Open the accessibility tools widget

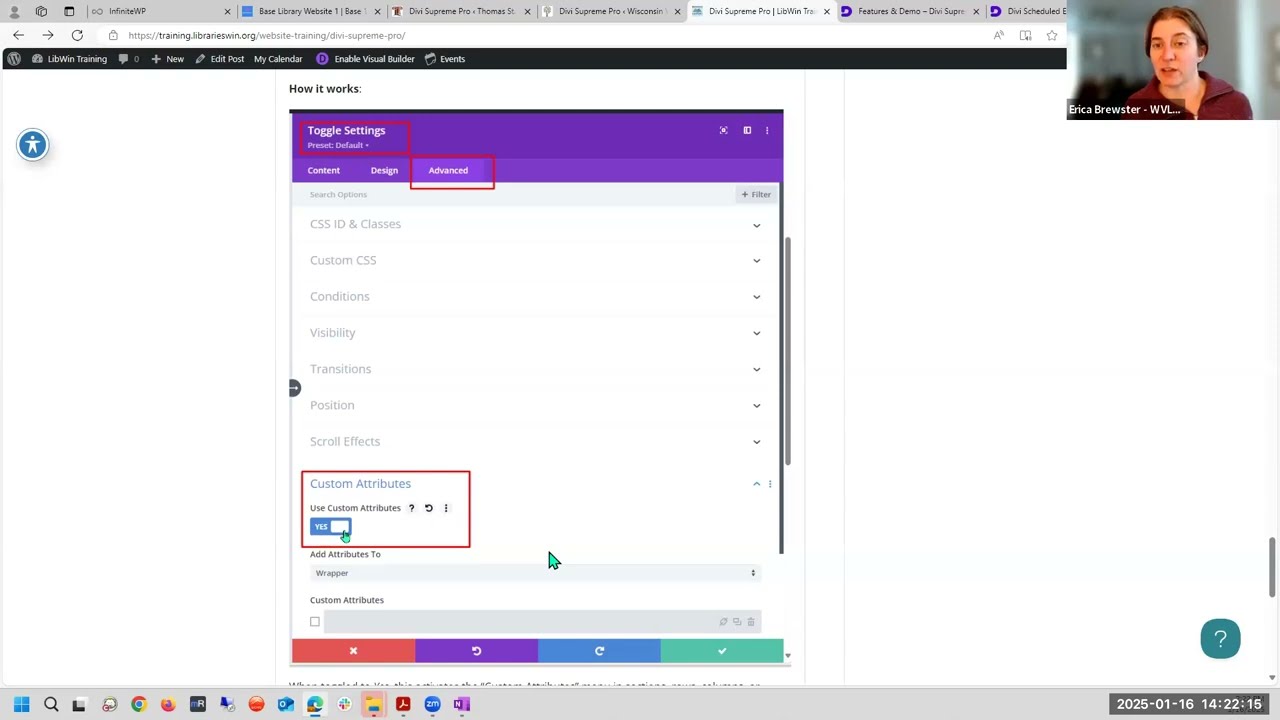33,145
